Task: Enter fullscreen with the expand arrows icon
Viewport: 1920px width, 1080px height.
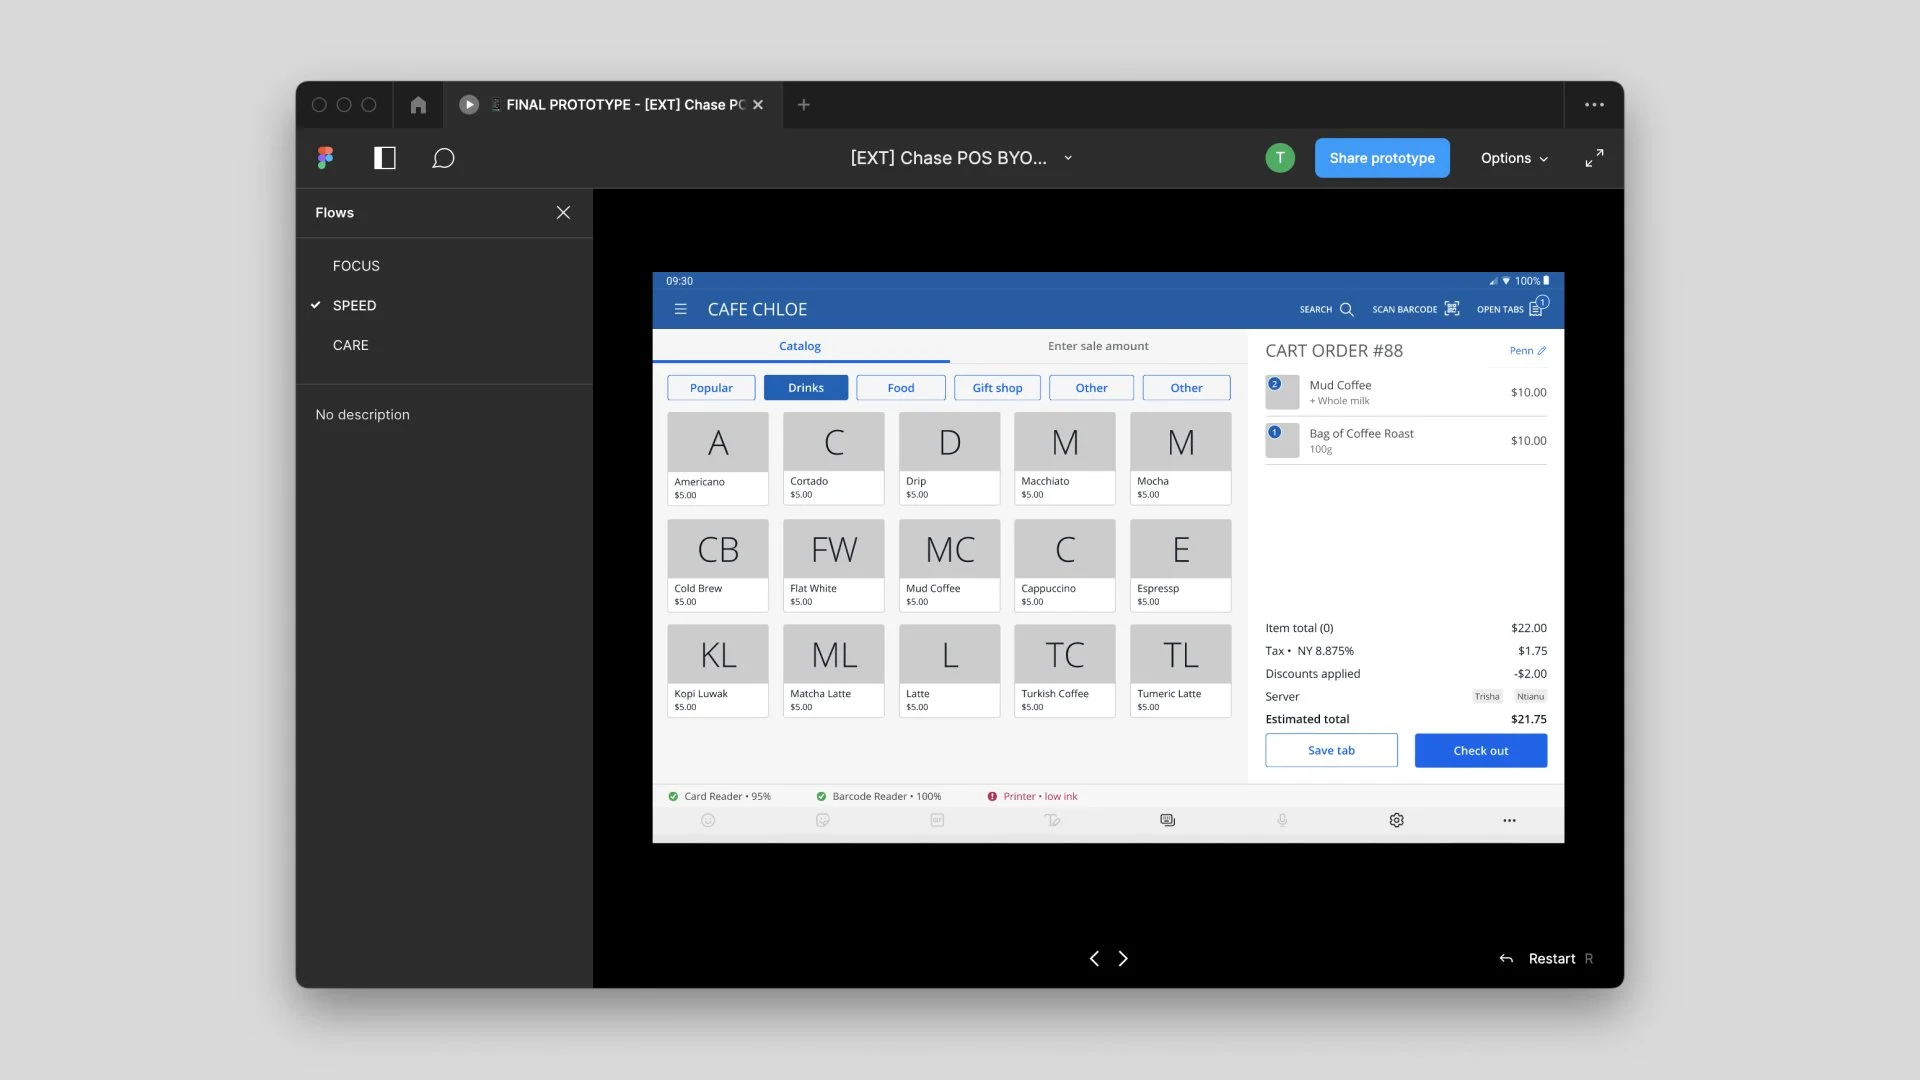Action: (x=1594, y=158)
